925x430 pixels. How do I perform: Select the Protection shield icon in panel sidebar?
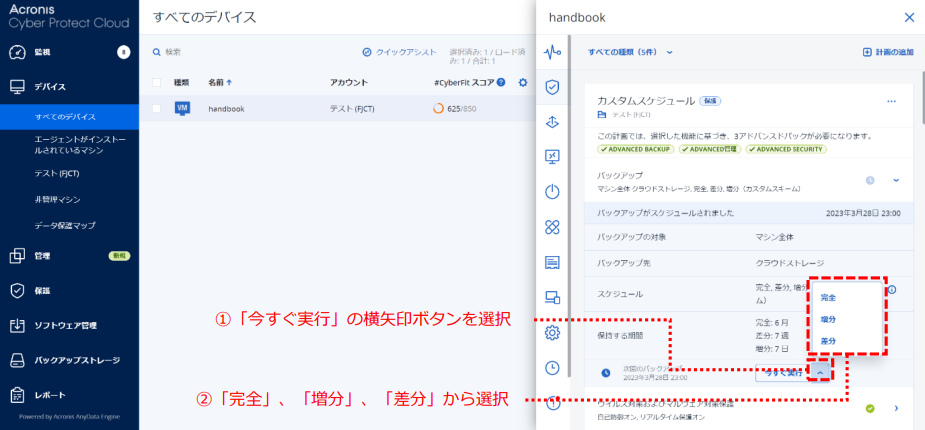552,87
